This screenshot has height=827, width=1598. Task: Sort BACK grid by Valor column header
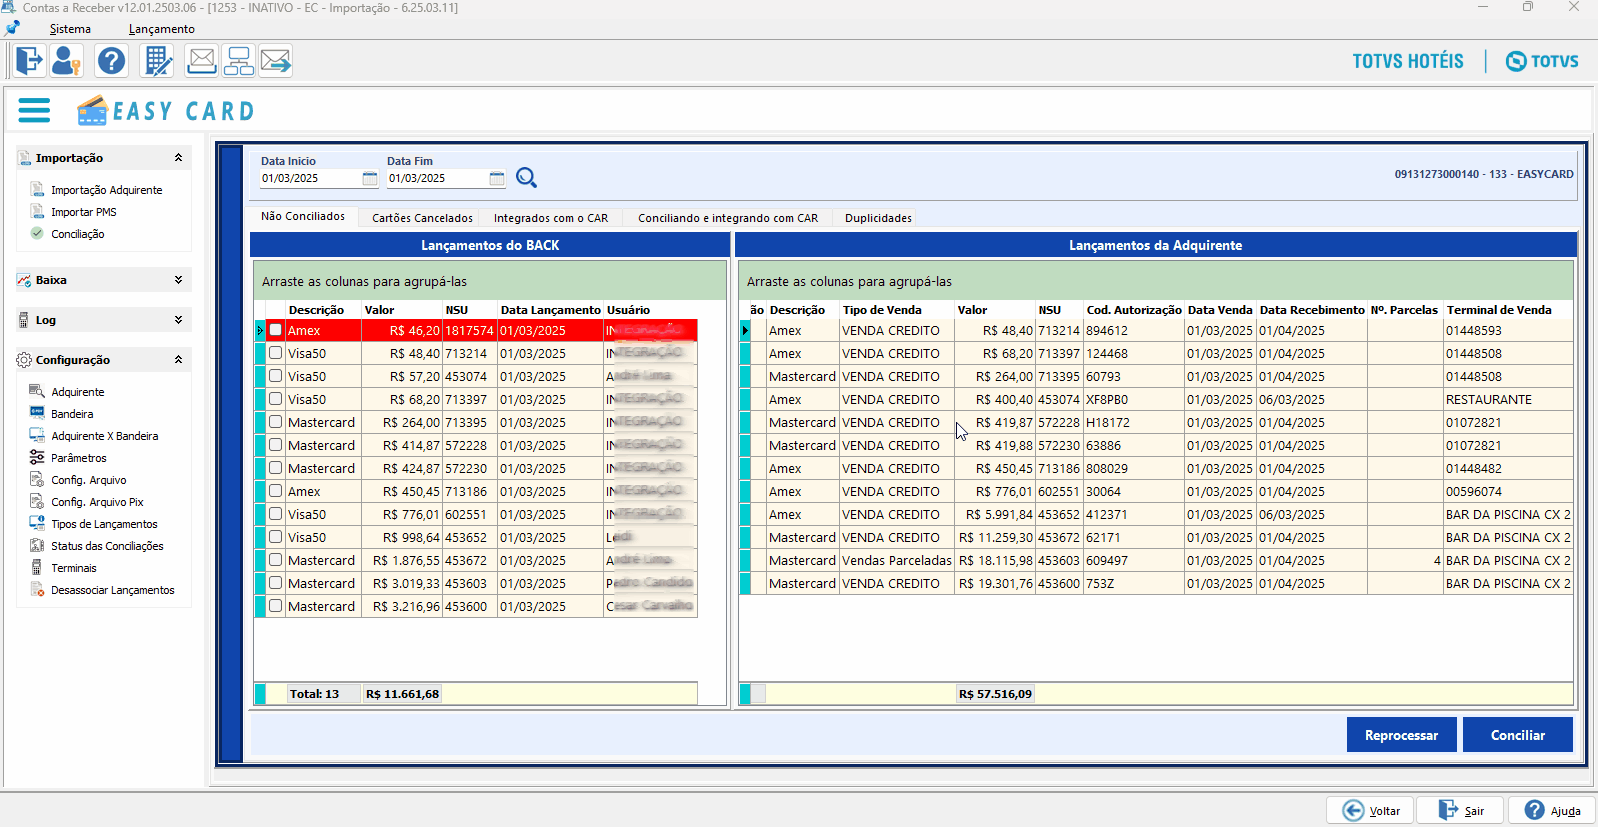click(403, 310)
